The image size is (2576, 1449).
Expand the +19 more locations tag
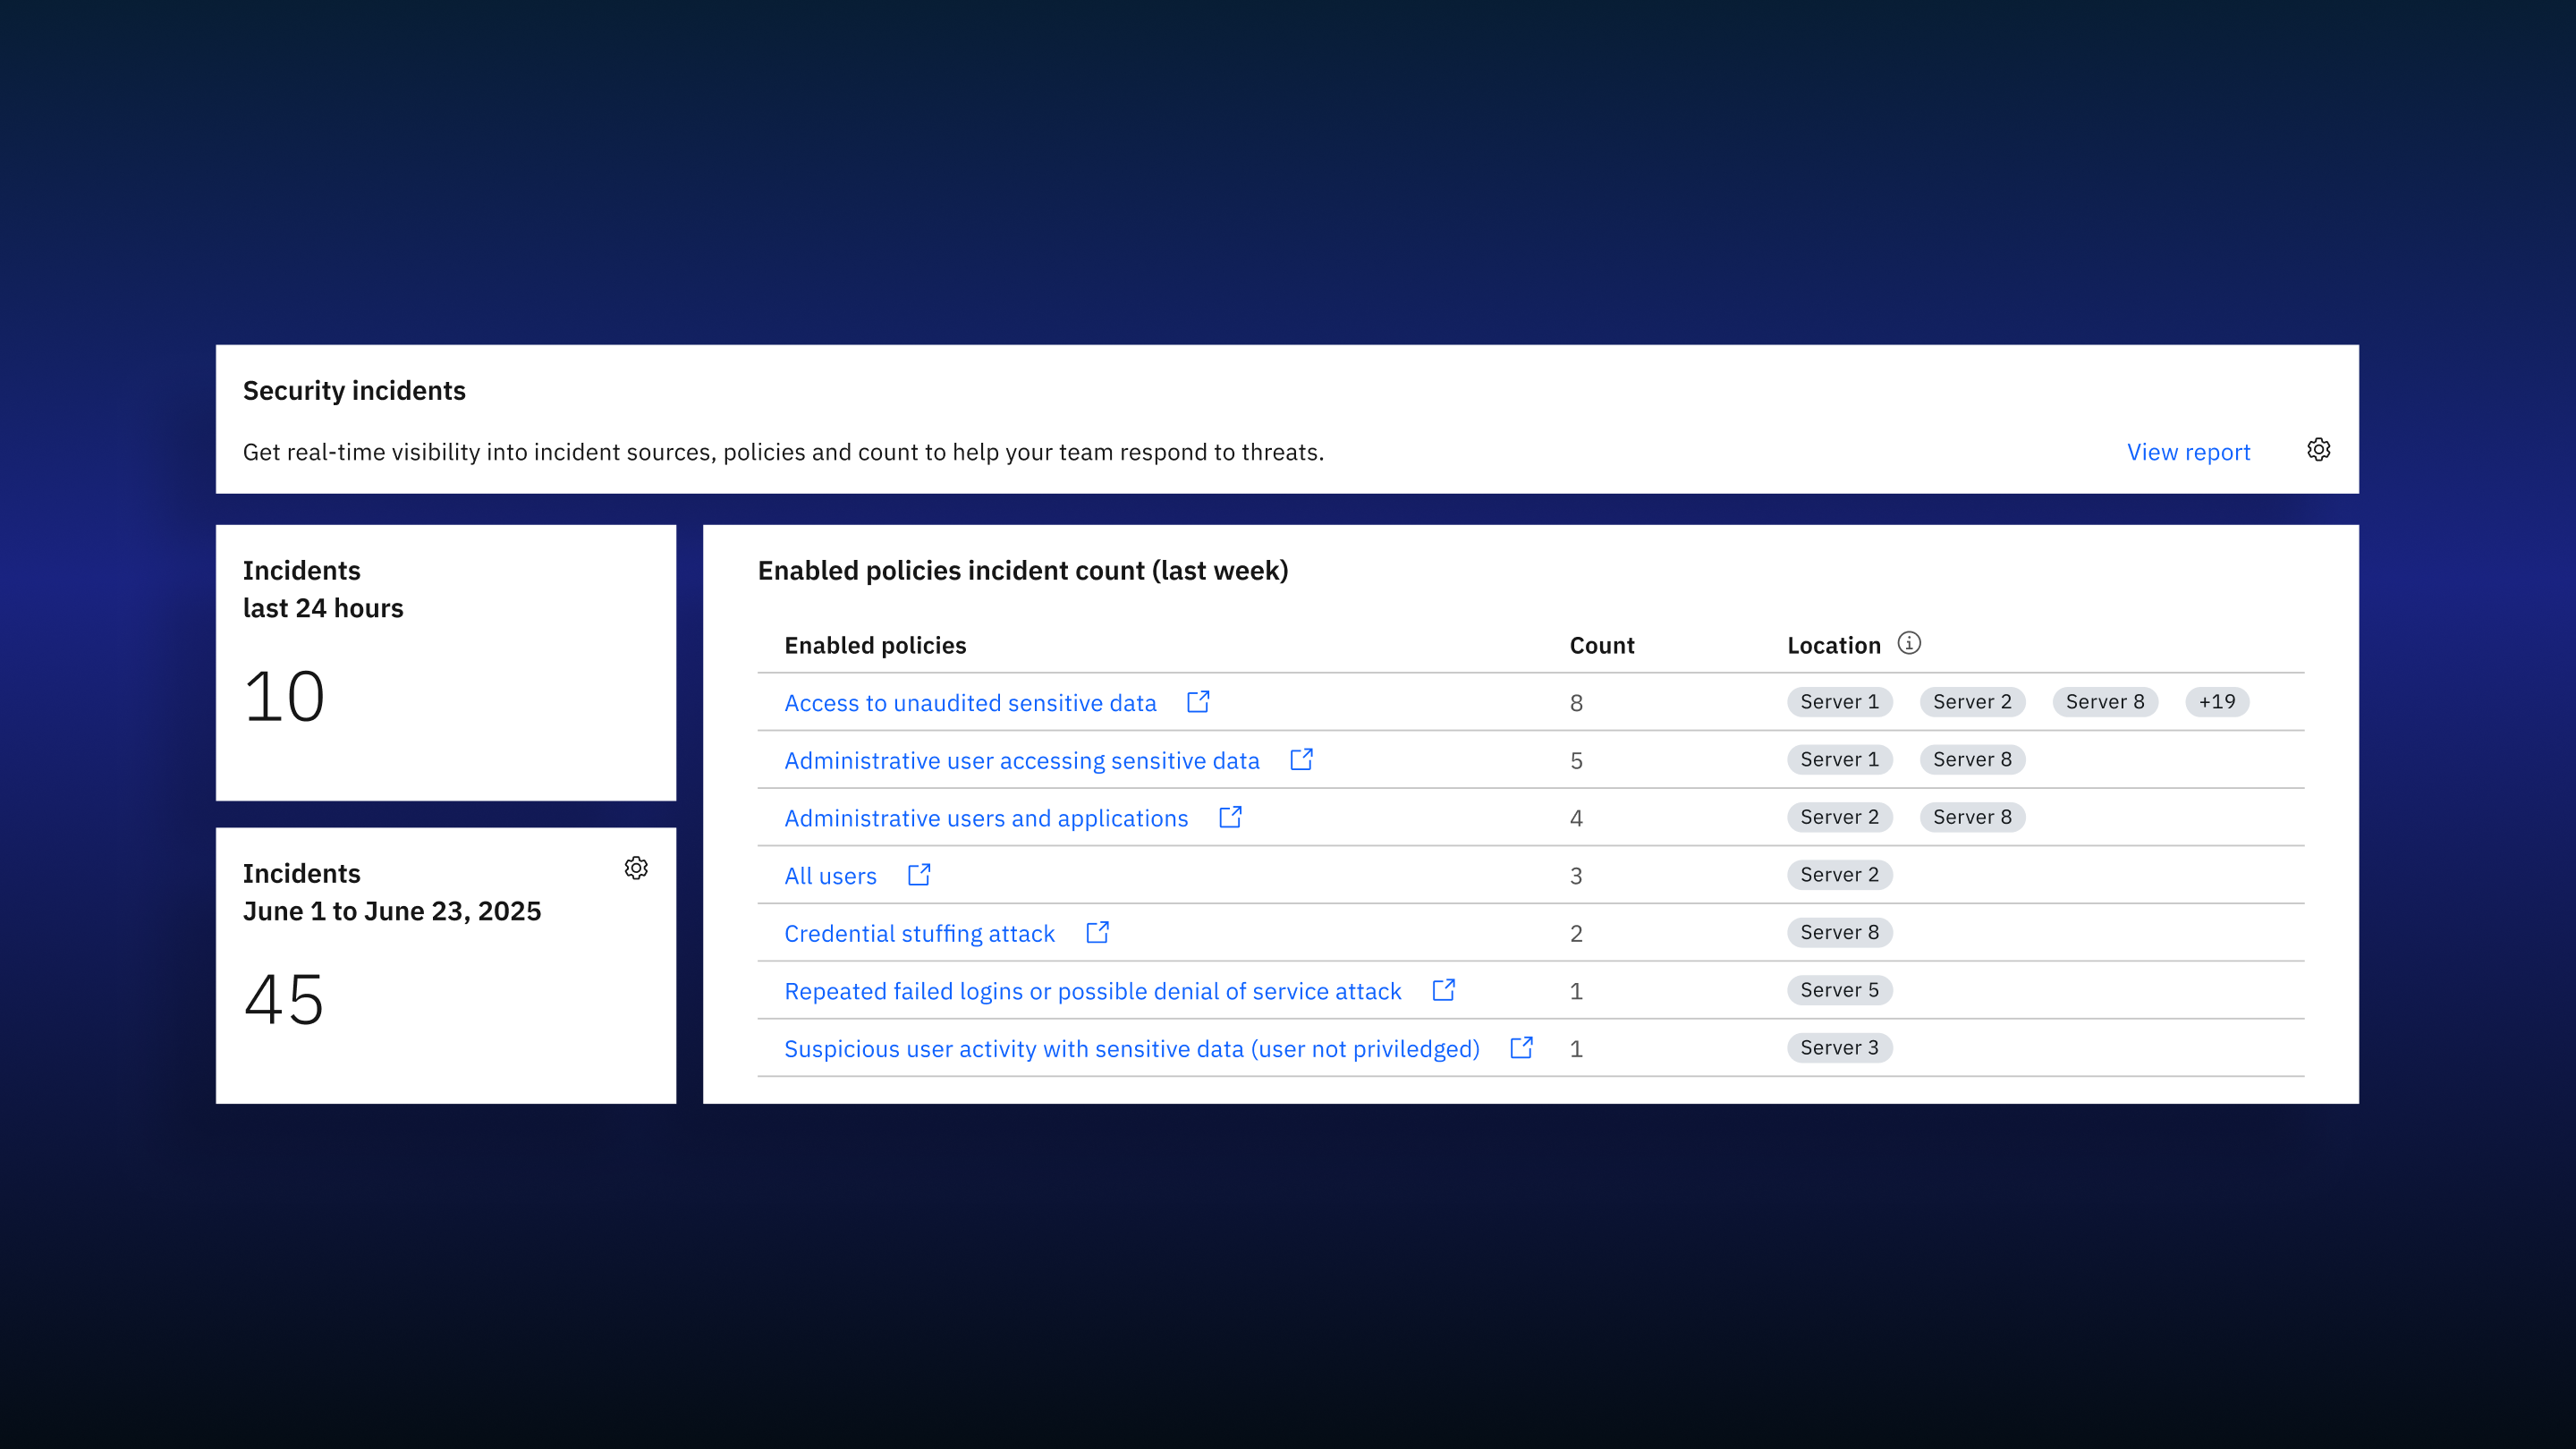[x=2217, y=702]
